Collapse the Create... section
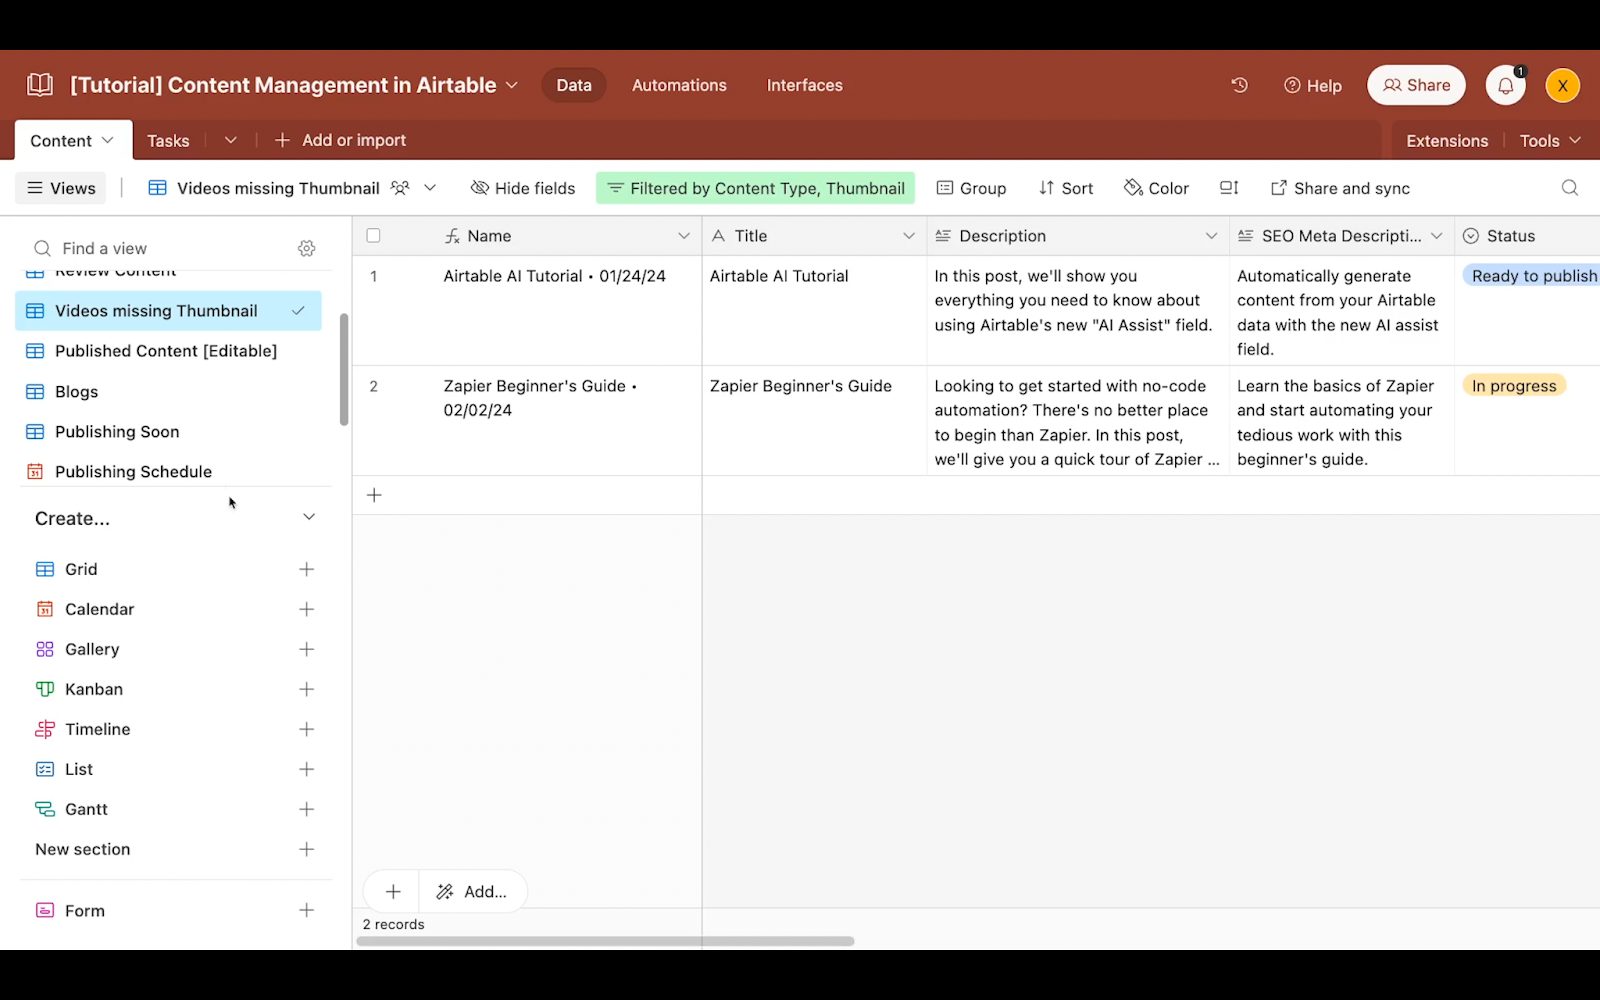Viewport: 1600px width, 1000px height. coord(309,517)
